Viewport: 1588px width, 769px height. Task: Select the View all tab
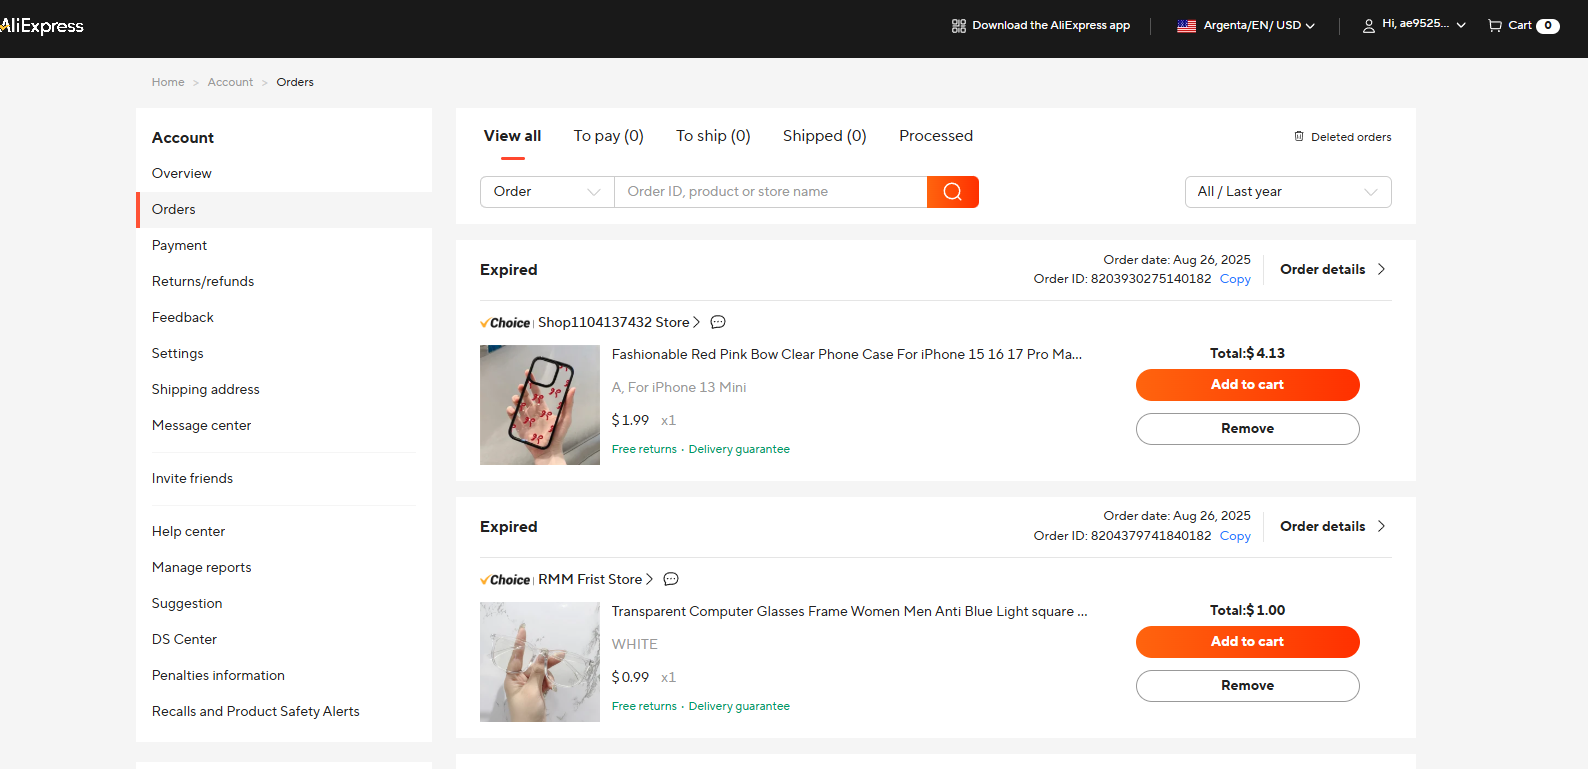point(512,136)
